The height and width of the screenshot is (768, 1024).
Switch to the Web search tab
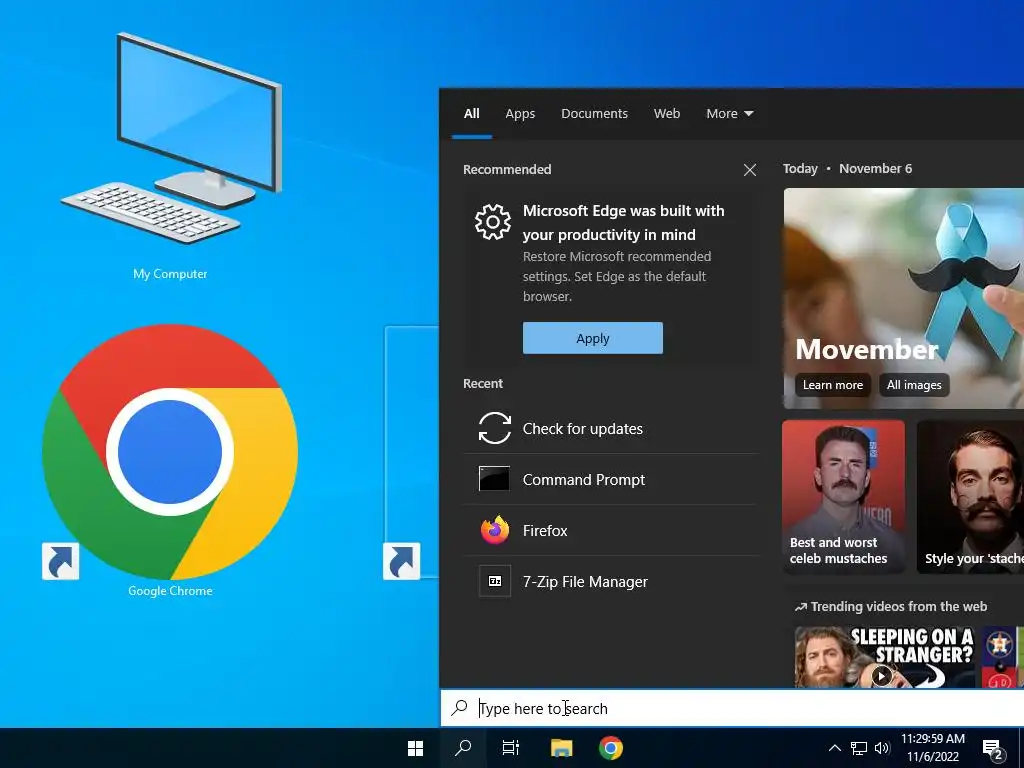point(667,114)
